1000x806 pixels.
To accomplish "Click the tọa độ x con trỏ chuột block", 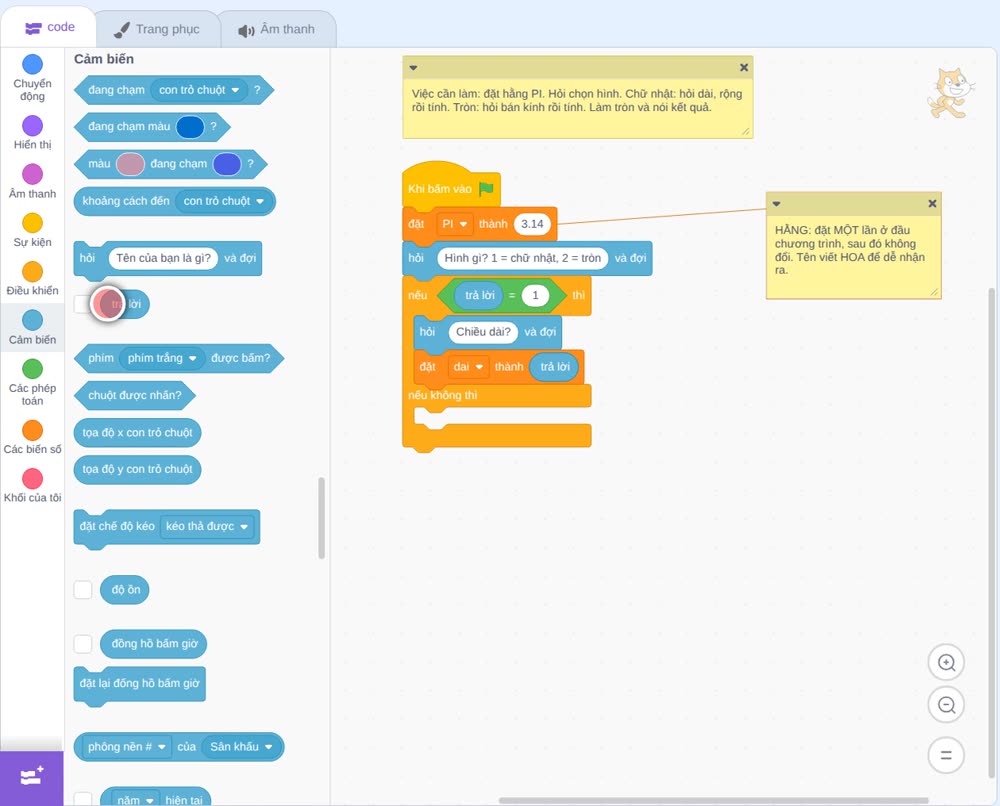I will point(138,432).
